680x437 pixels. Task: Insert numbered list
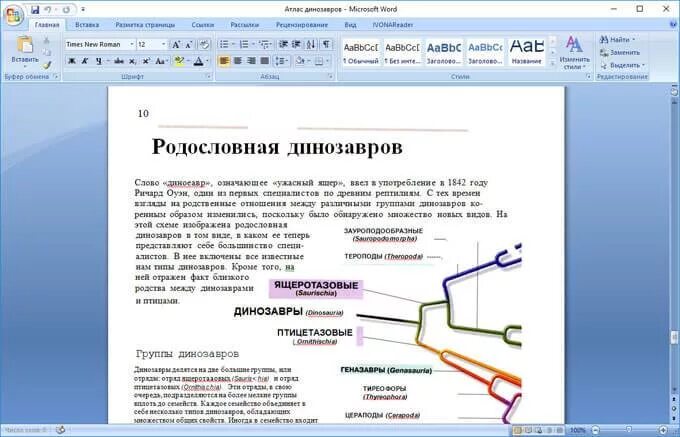pyautogui.click(x=244, y=45)
